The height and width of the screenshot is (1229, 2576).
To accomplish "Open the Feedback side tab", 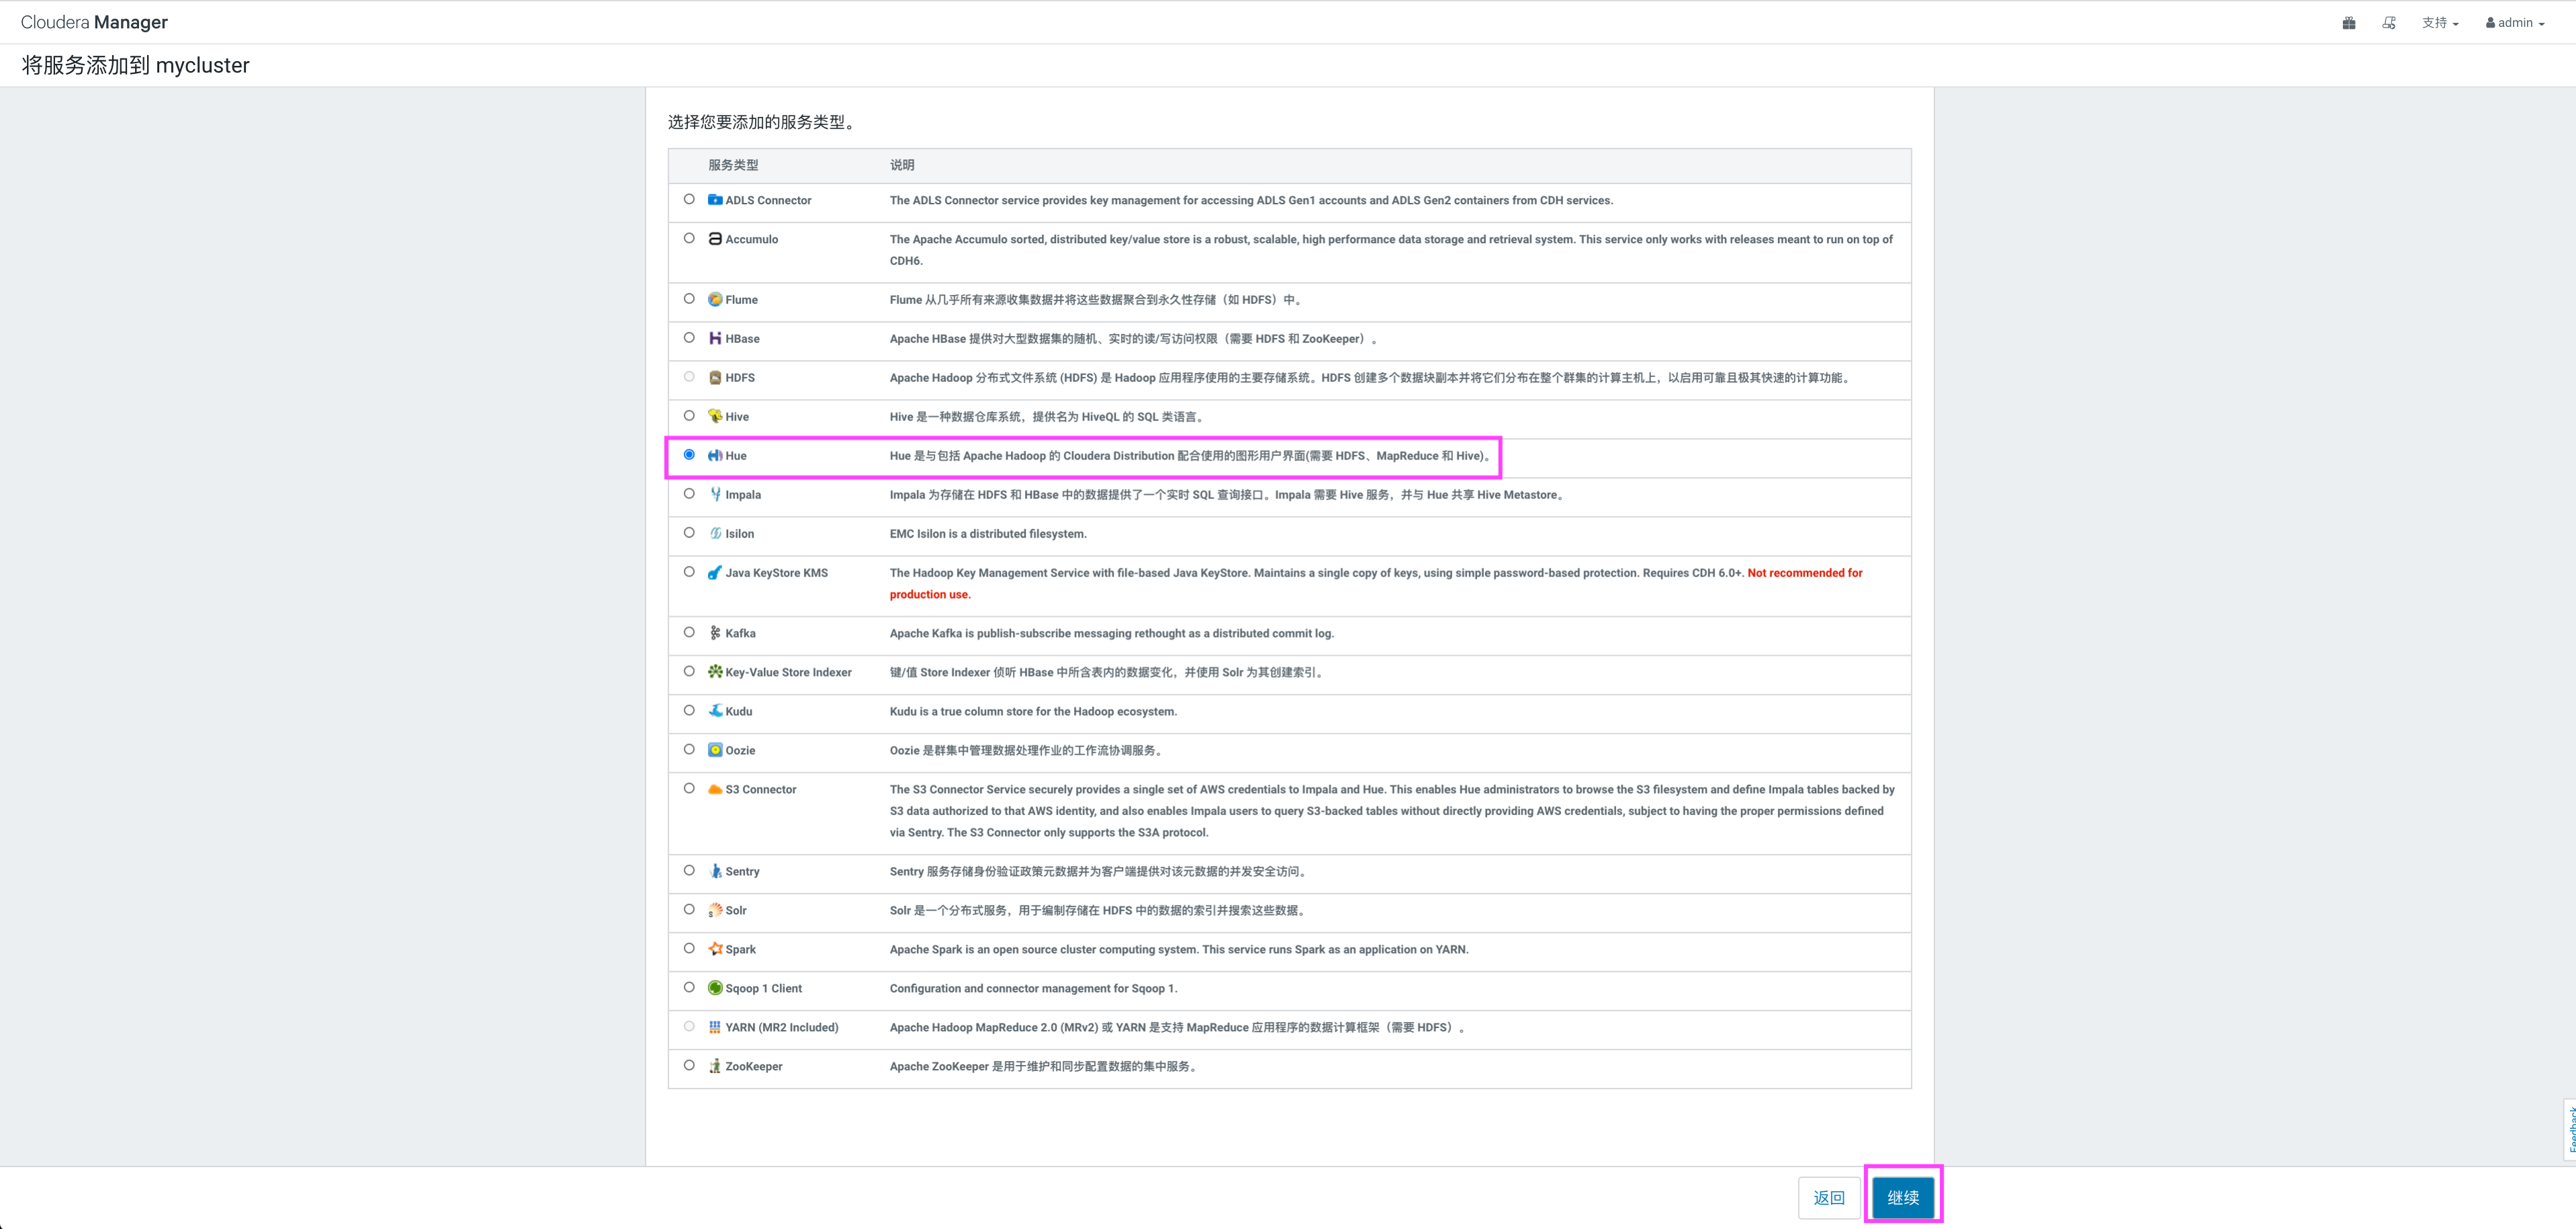I will coord(2569,1130).
